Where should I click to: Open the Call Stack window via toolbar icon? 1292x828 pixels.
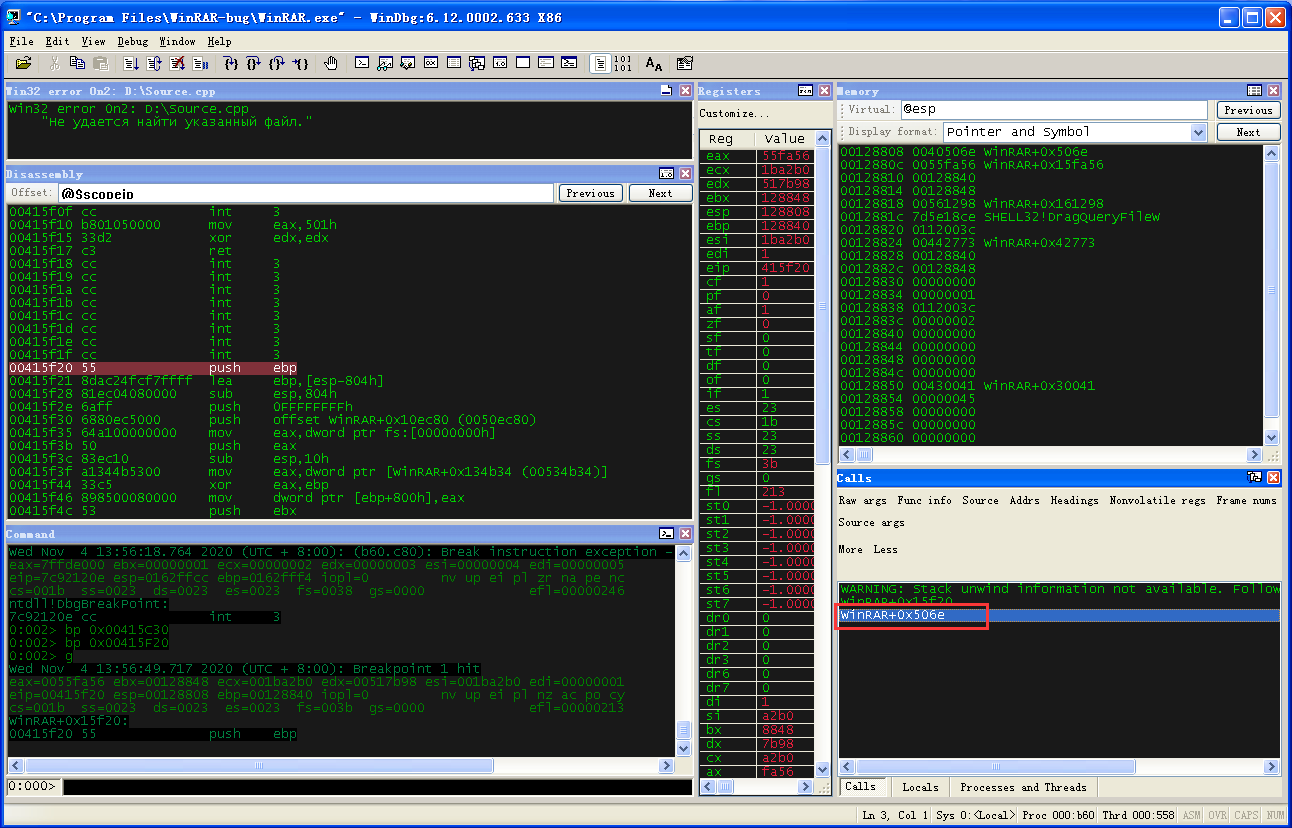click(476, 63)
